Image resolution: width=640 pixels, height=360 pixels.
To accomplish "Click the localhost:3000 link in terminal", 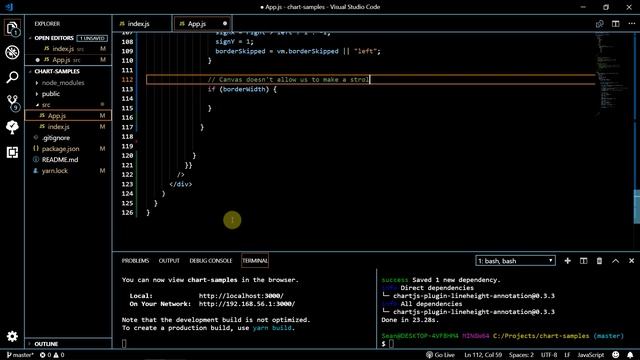I will tap(241, 296).
